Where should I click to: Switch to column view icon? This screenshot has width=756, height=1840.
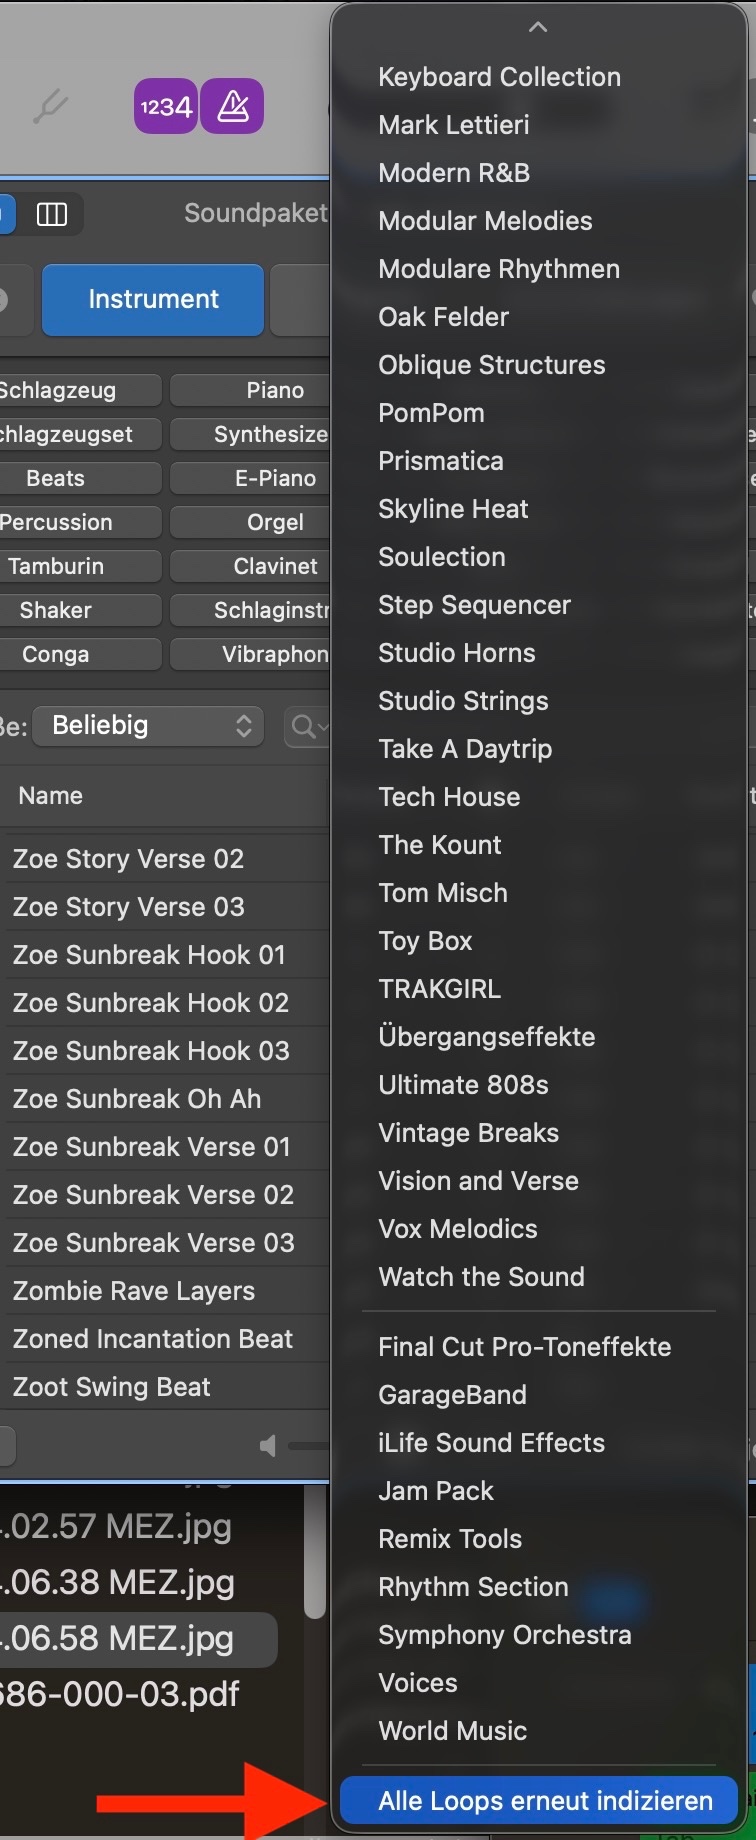click(x=52, y=214)
